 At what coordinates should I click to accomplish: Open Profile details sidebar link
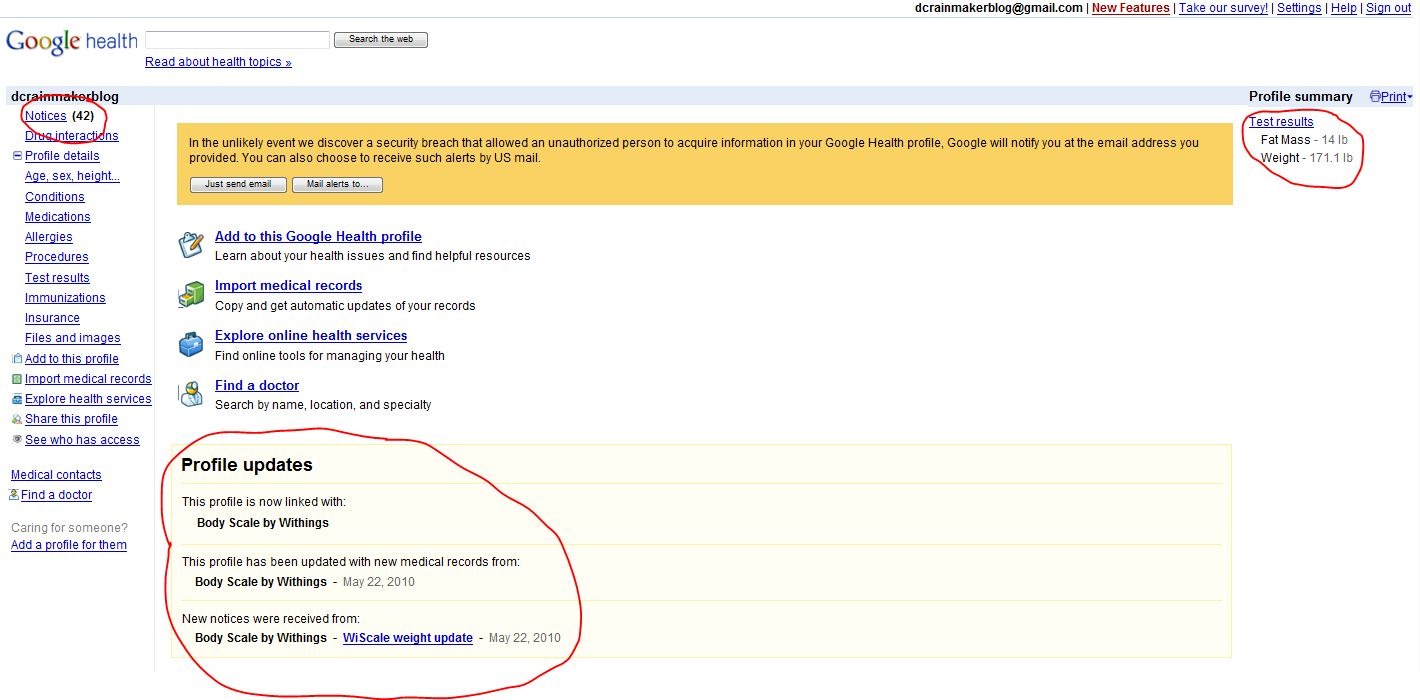(x=62, y=156)
